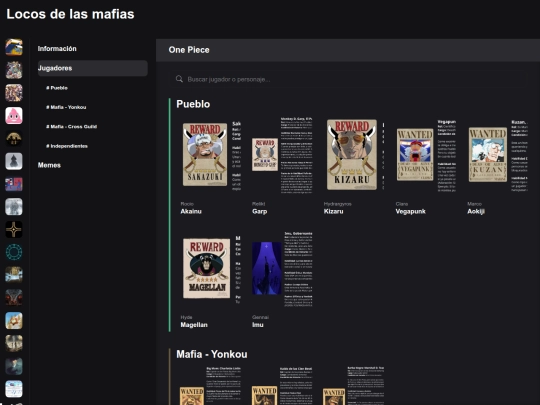This screenshot has height=405, width=540.
Task: Click the Akainu character name
Action: (x=191, y=211)
